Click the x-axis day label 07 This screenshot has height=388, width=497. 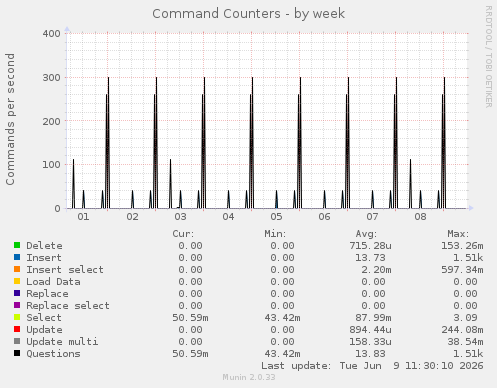coord(372,217)
